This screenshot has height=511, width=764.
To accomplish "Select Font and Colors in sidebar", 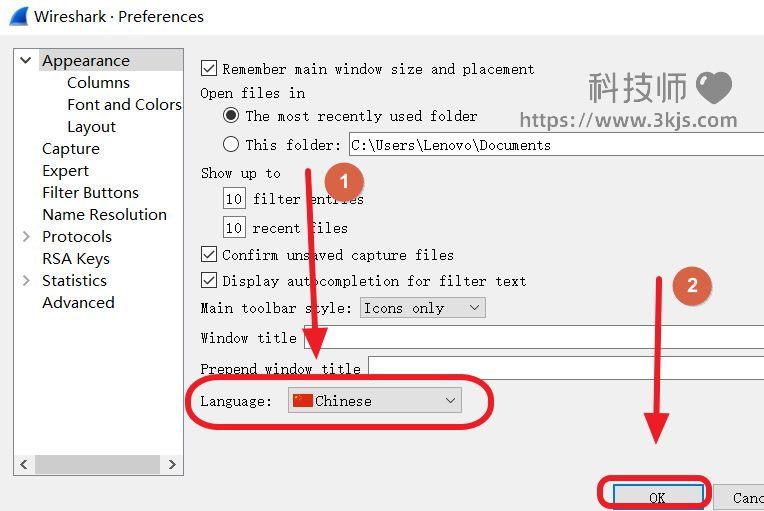I will pyautogui.click(x=124, y=105).
